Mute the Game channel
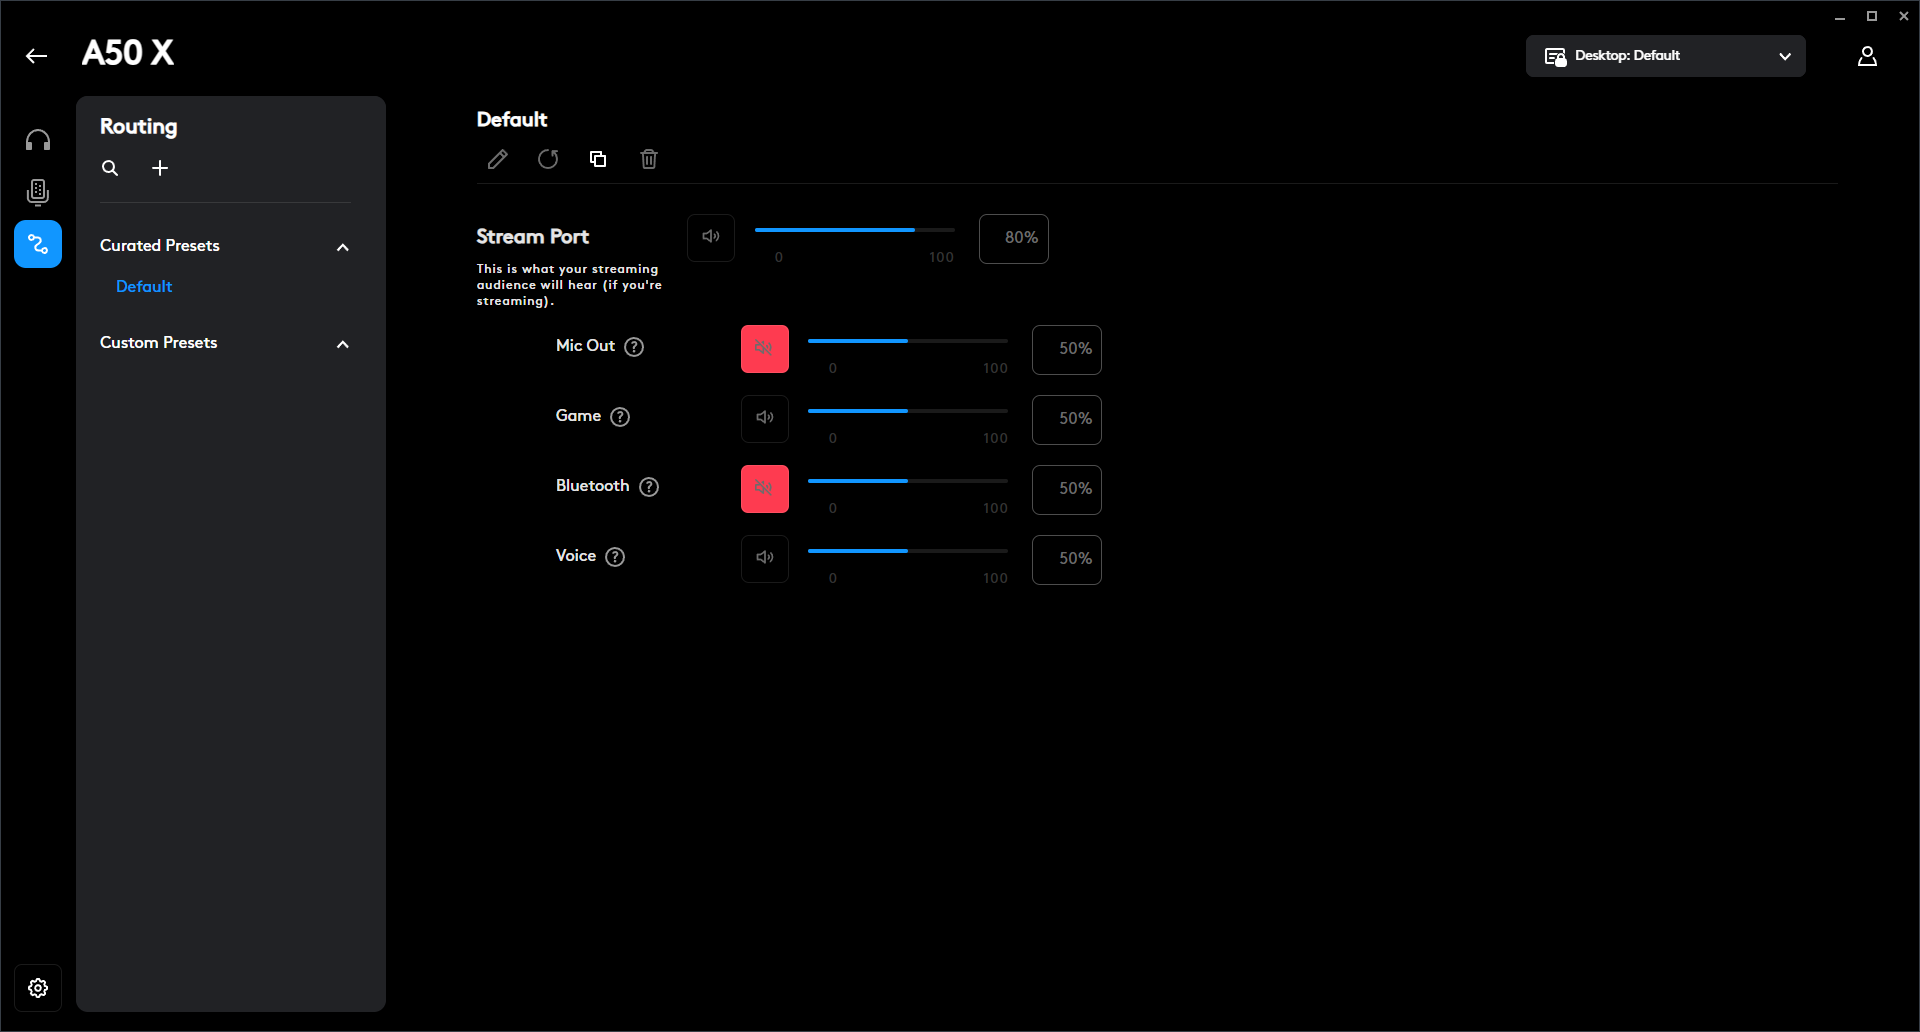 (764, 419)
